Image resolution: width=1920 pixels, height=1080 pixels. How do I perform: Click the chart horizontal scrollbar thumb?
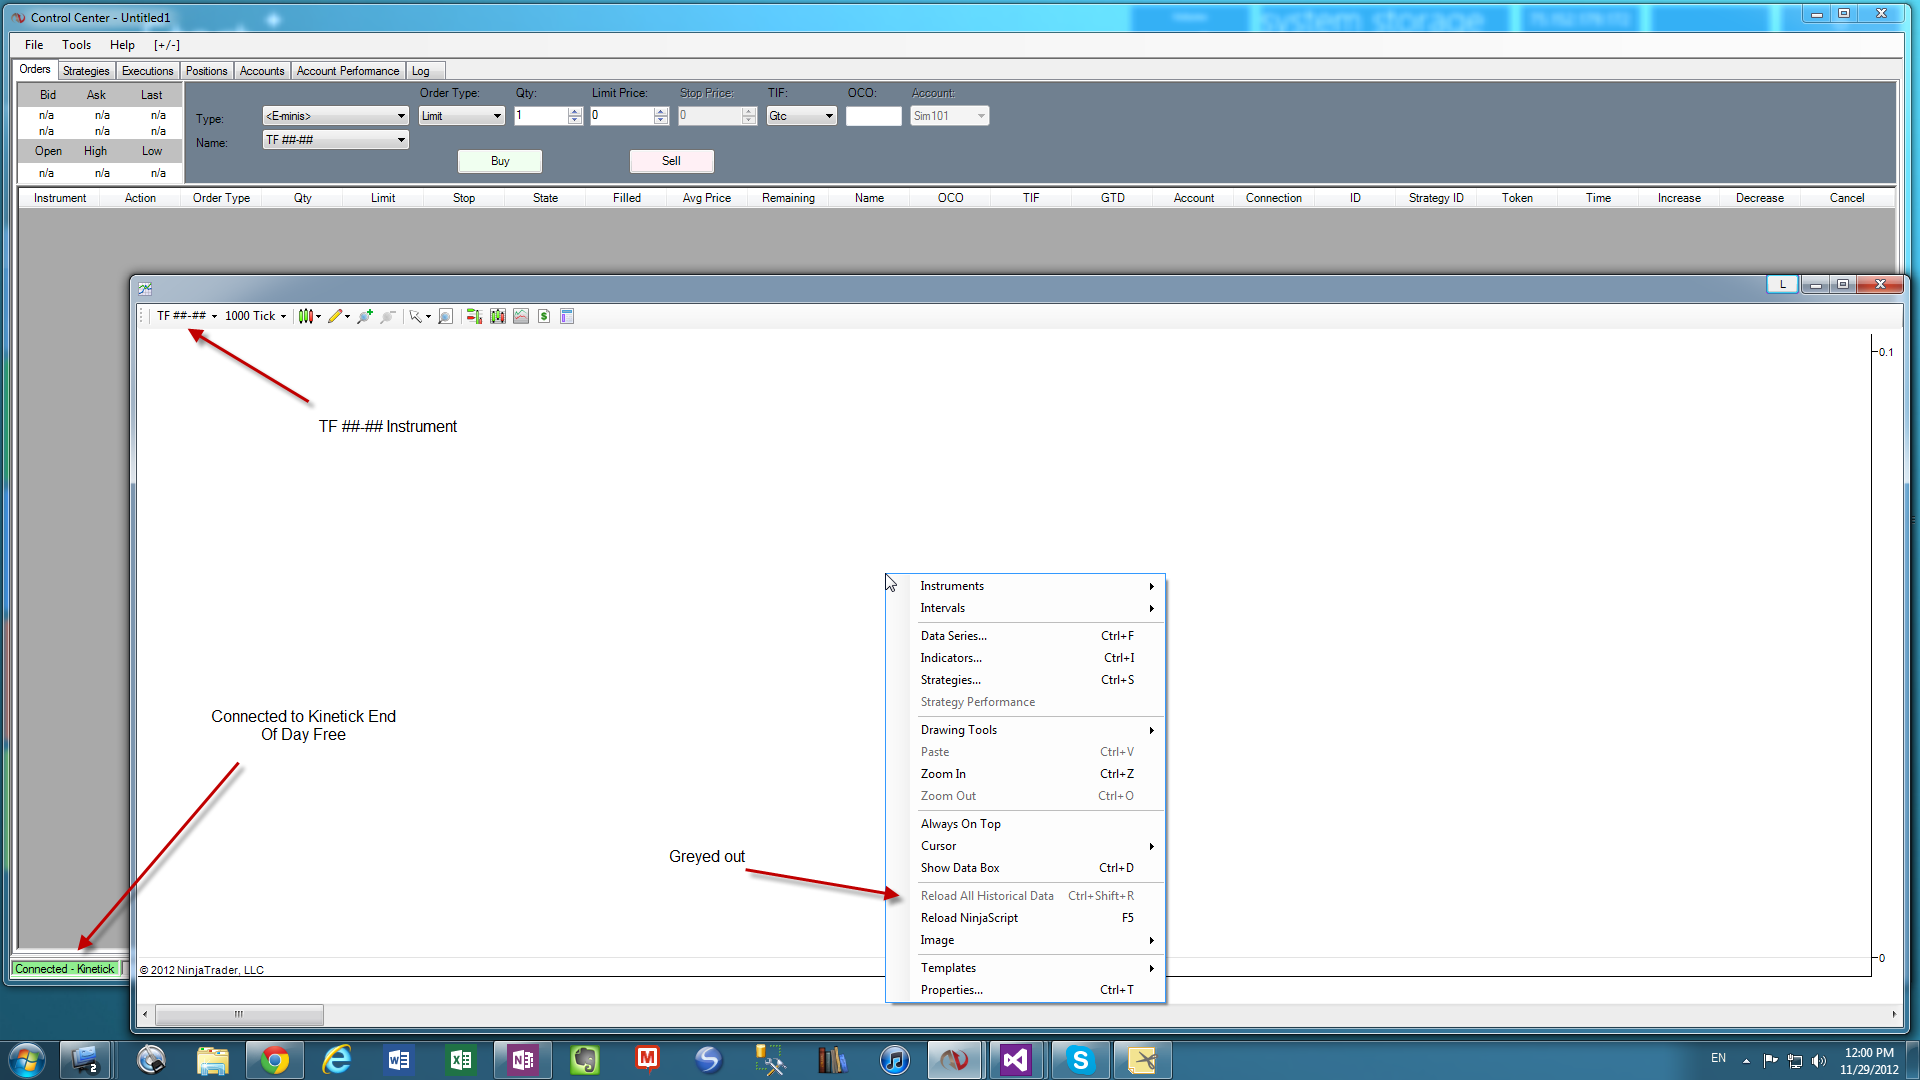(239, 1014)
